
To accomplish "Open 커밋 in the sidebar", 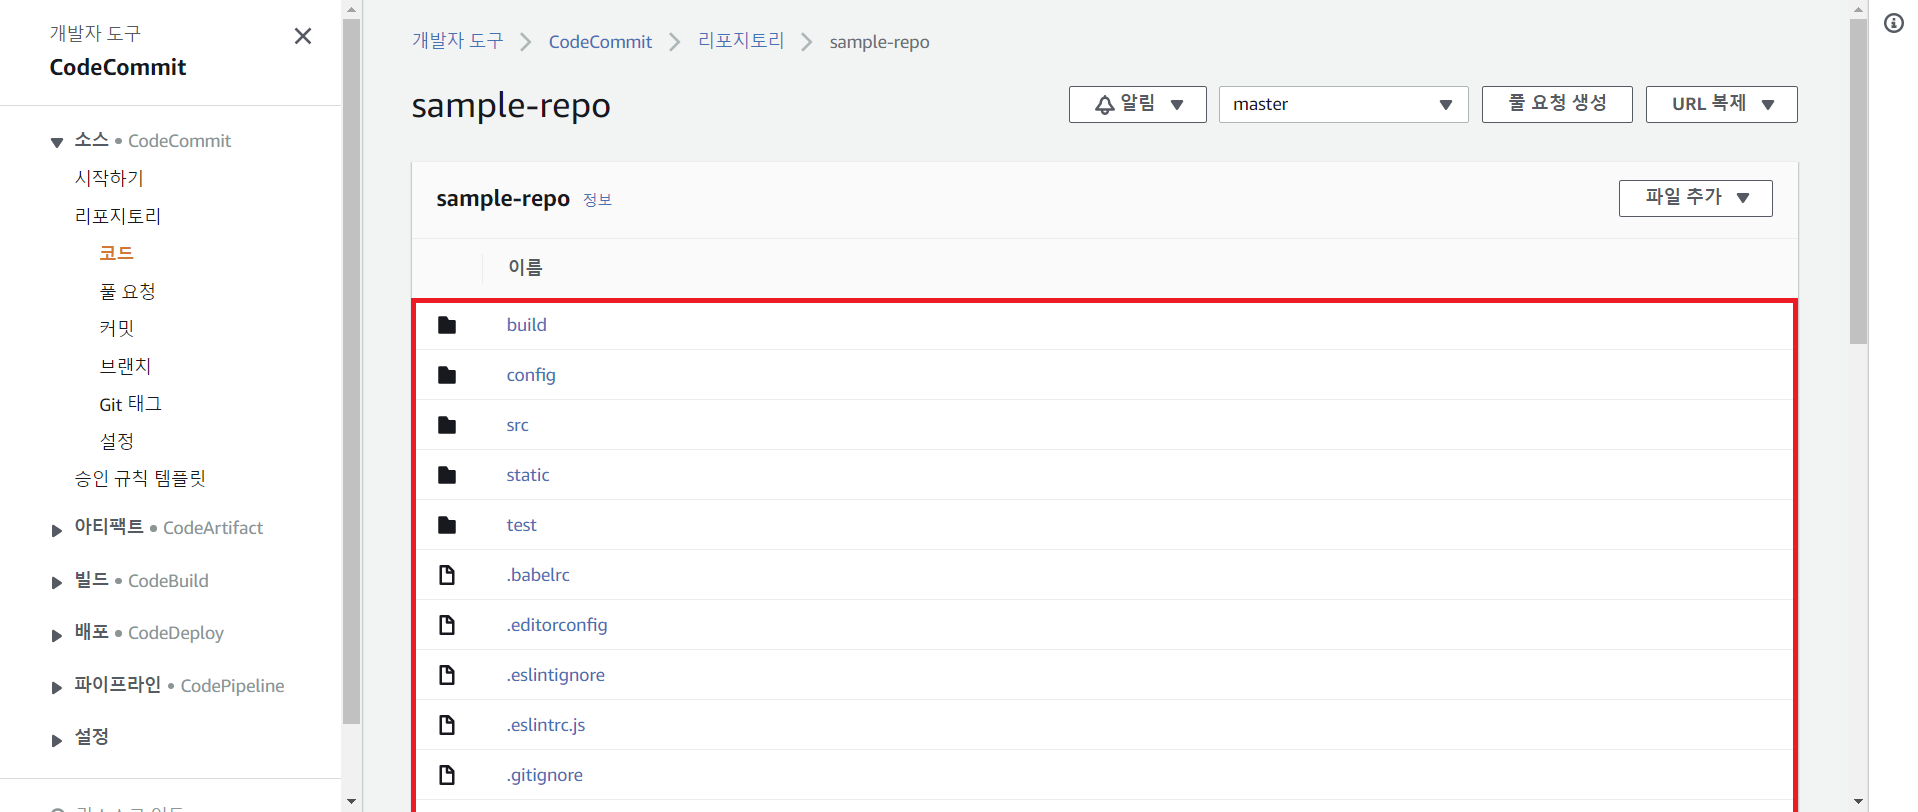I will point(116,328).
